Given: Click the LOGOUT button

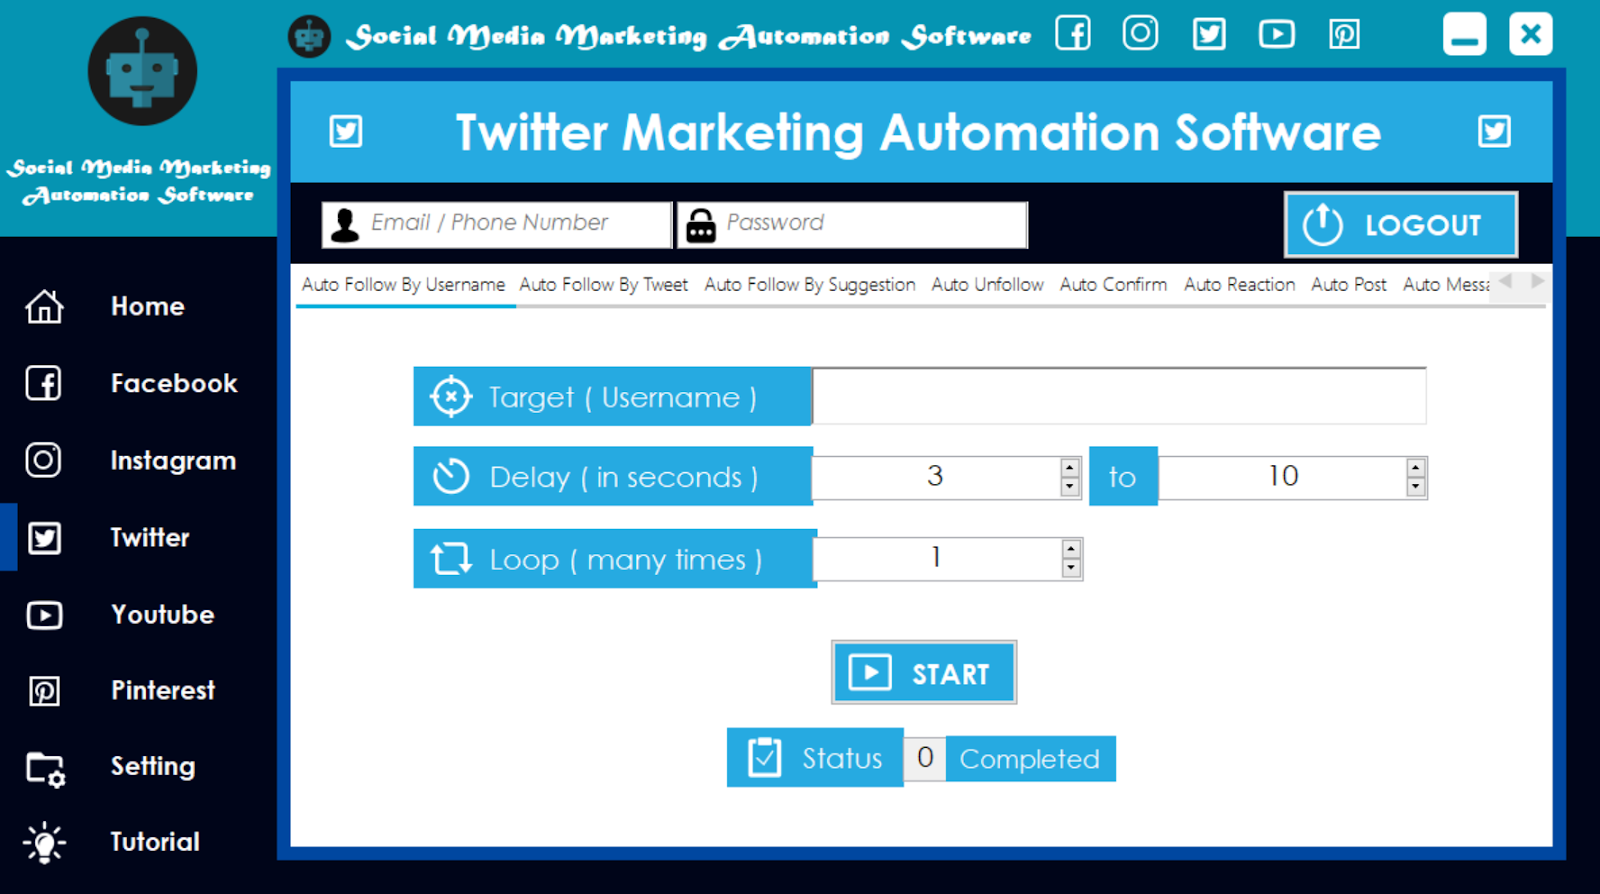Looking at the screenshot, I should [1401, 225].
